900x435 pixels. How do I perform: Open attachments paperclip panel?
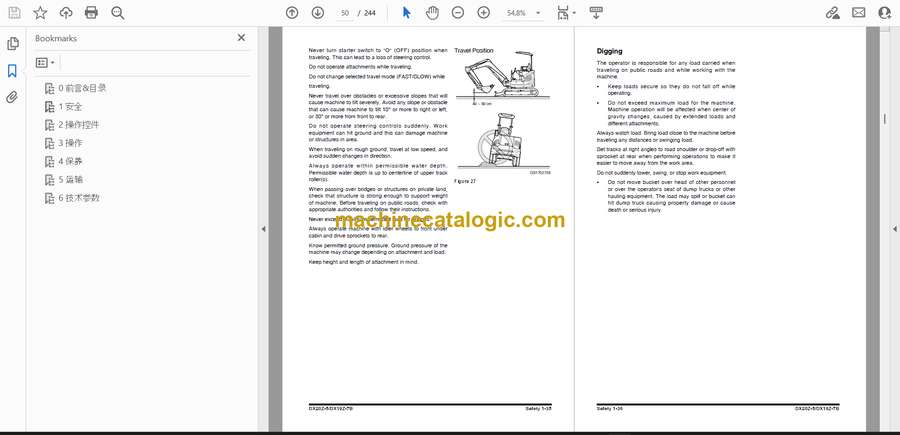12,98
